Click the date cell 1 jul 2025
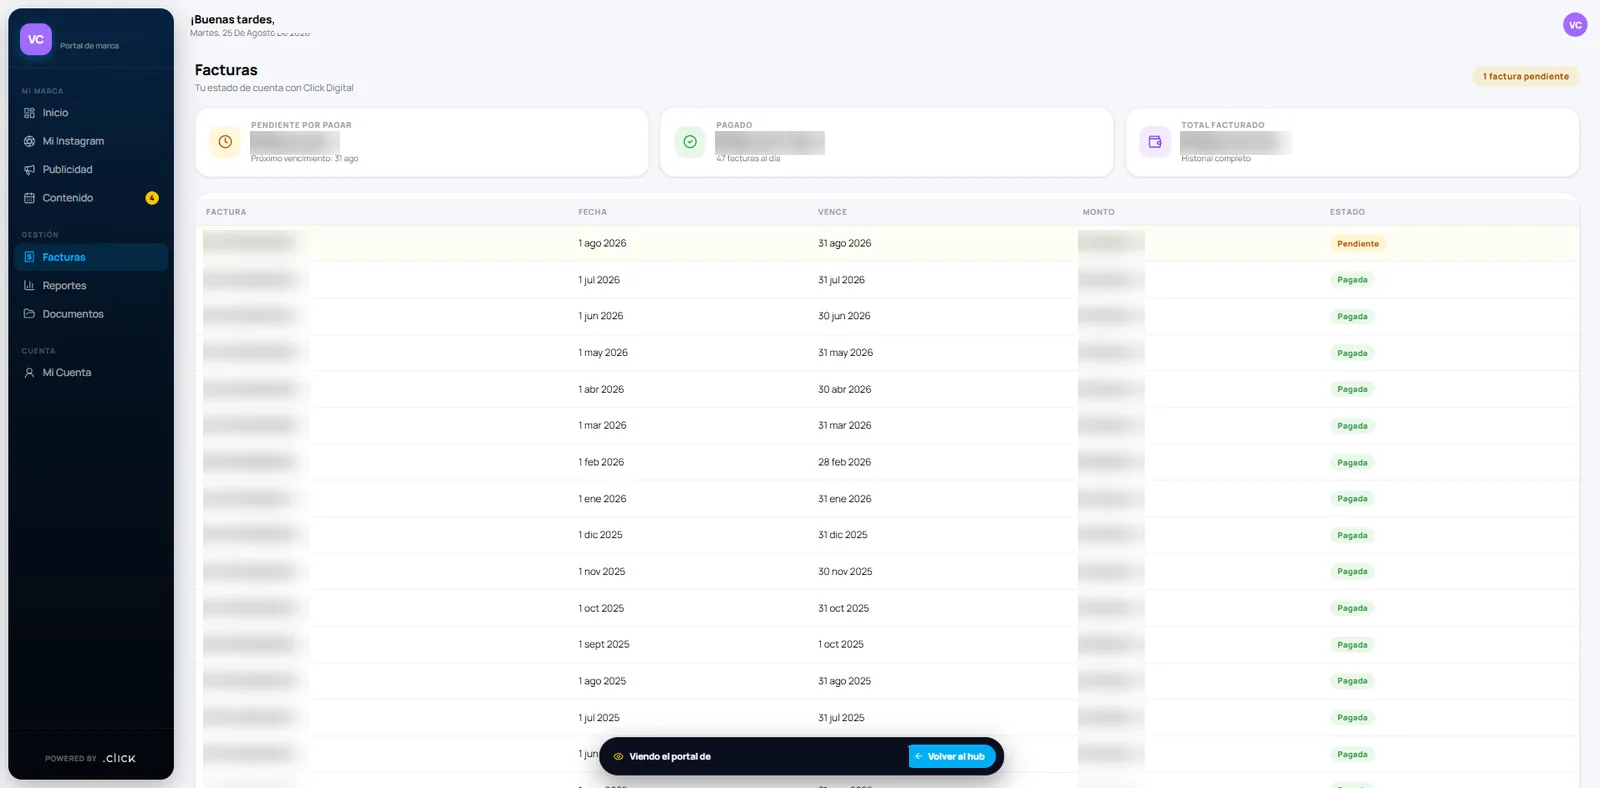Viewport: 1600px width, 788px height. (599, 718)
